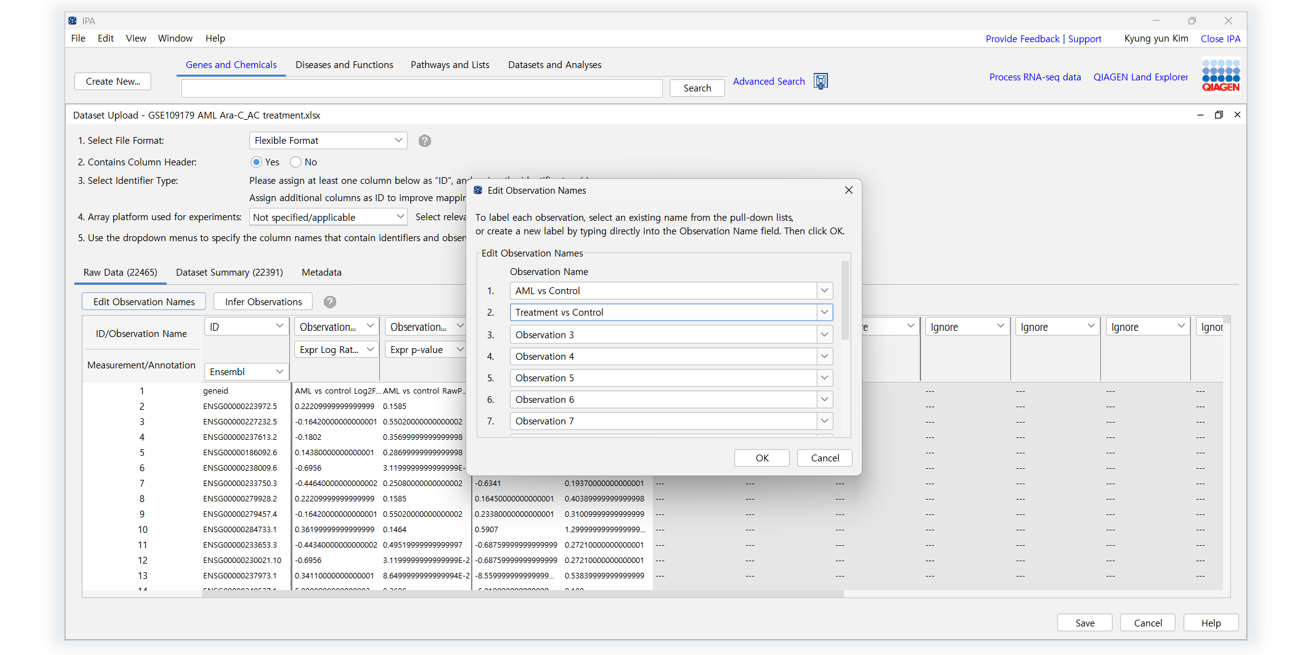This screenshot has width=1302, height=655.
Task: Click the Search button
Action: pyautogui.click(x=697, y=88)
